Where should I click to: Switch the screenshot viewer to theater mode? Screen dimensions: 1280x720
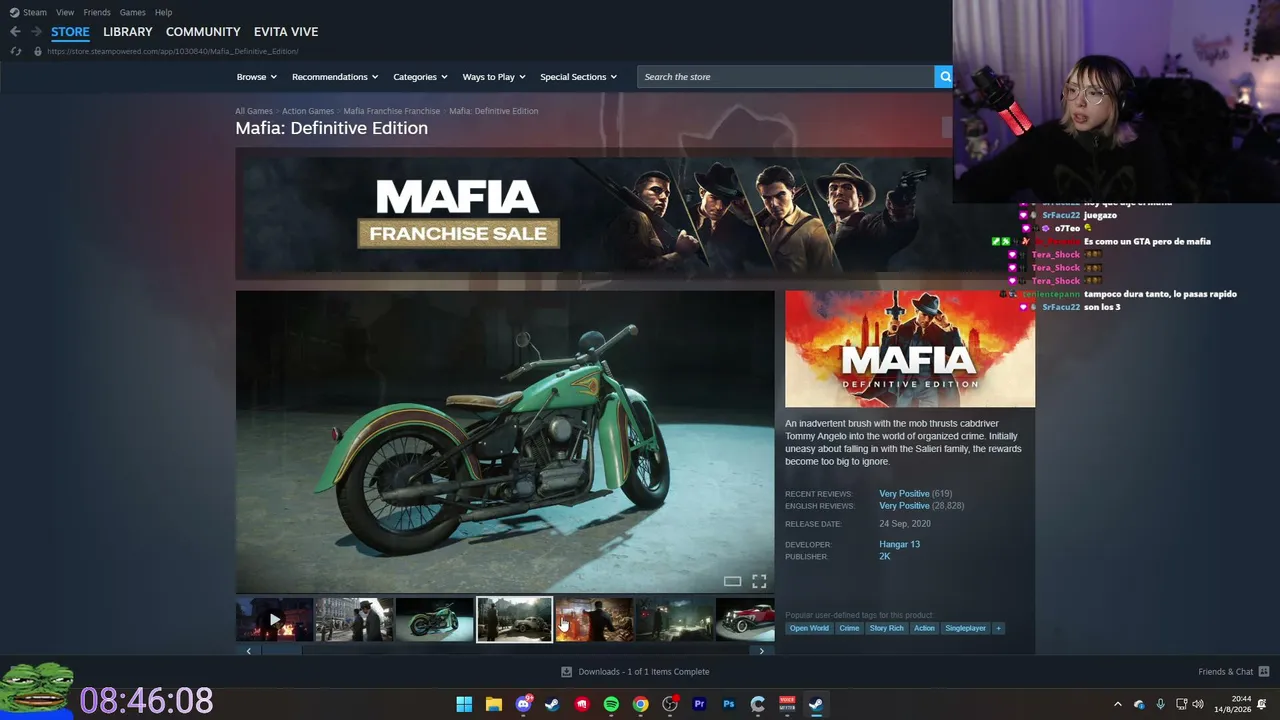click(x=732, y=581)
